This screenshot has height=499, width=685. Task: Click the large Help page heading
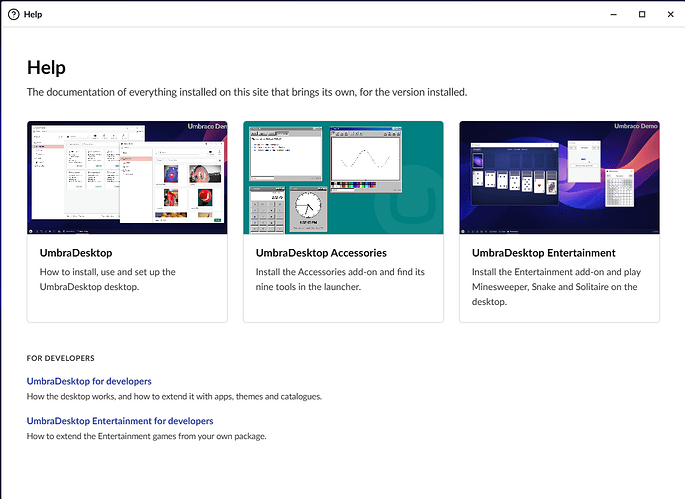(x=46, y=68)
